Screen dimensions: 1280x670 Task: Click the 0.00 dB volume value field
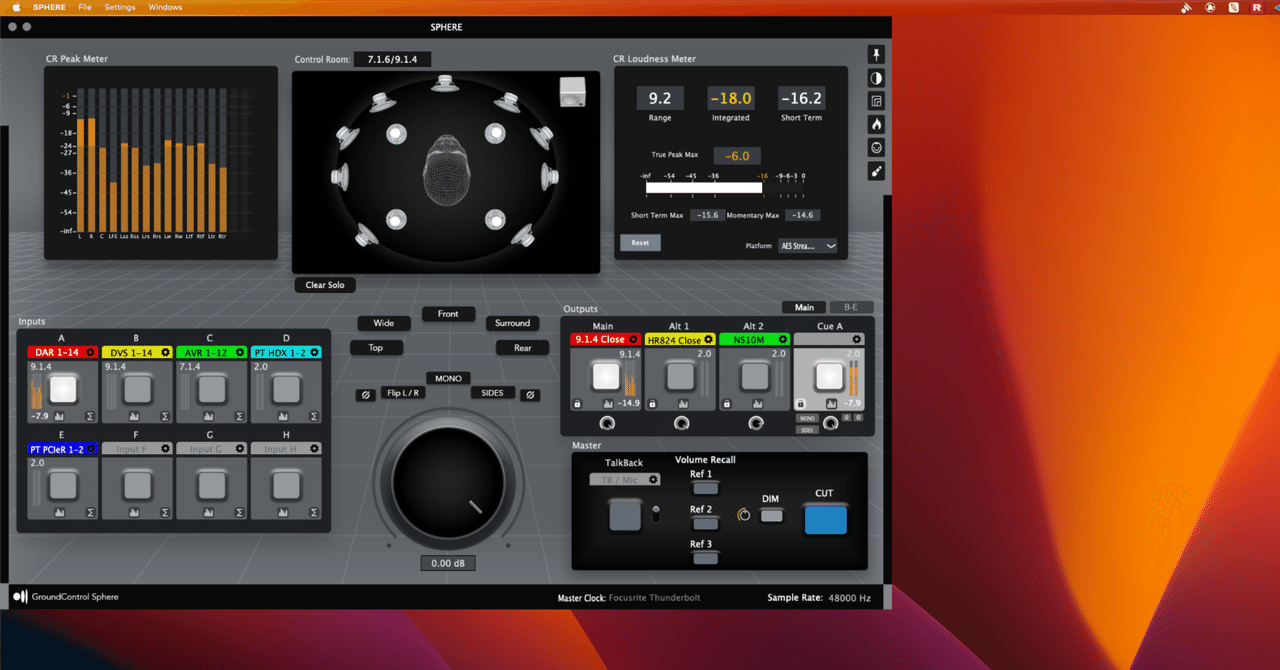point(448,564)
